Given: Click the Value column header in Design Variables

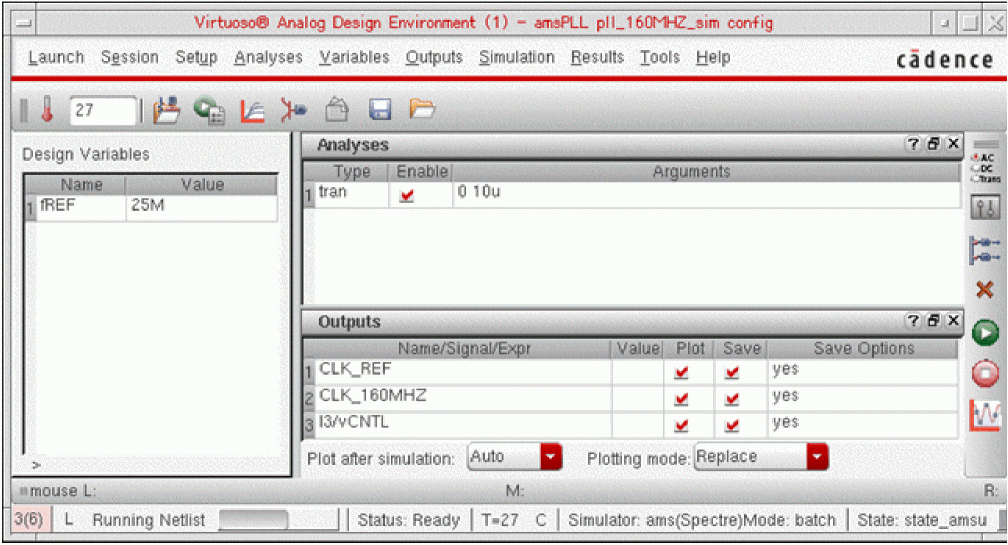Looking at the screenshot, I should click(x=202, y=185).
